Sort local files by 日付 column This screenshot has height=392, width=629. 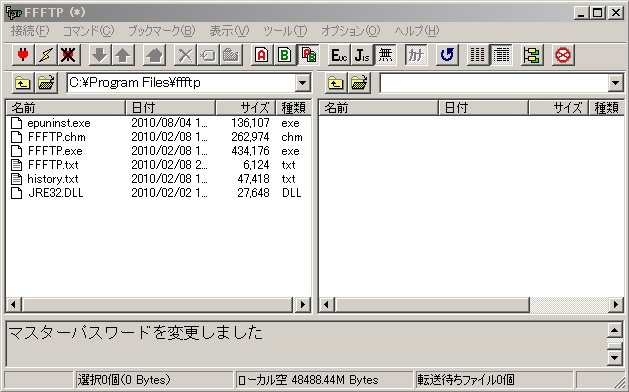click(170, 108)
